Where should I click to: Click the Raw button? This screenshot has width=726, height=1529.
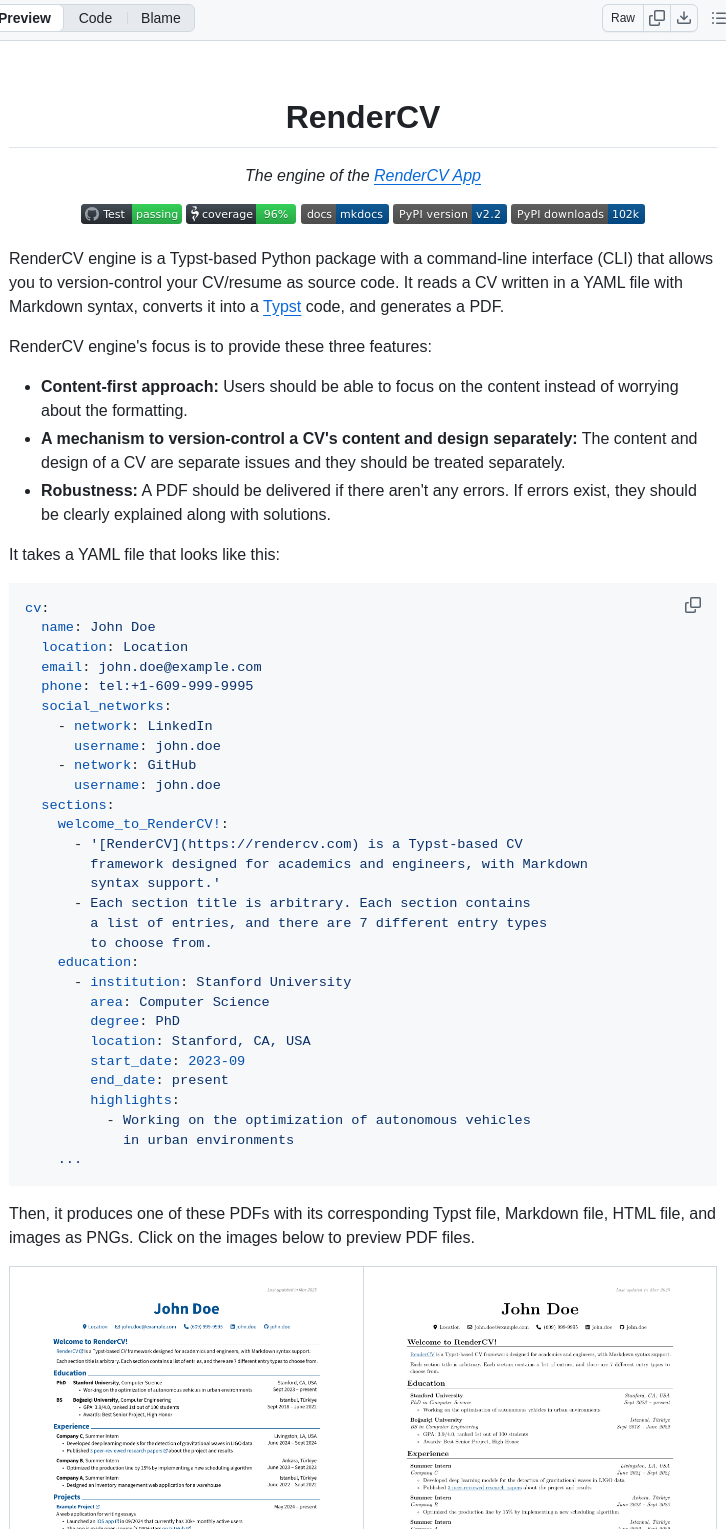pos(622,18)
